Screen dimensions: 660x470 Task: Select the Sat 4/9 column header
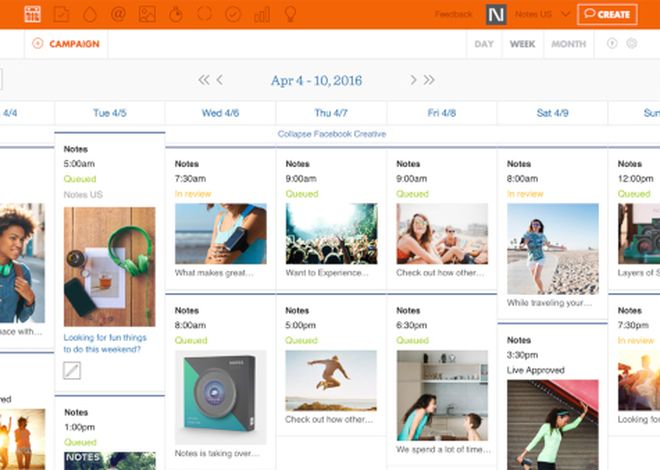click(x=552, y=113)
